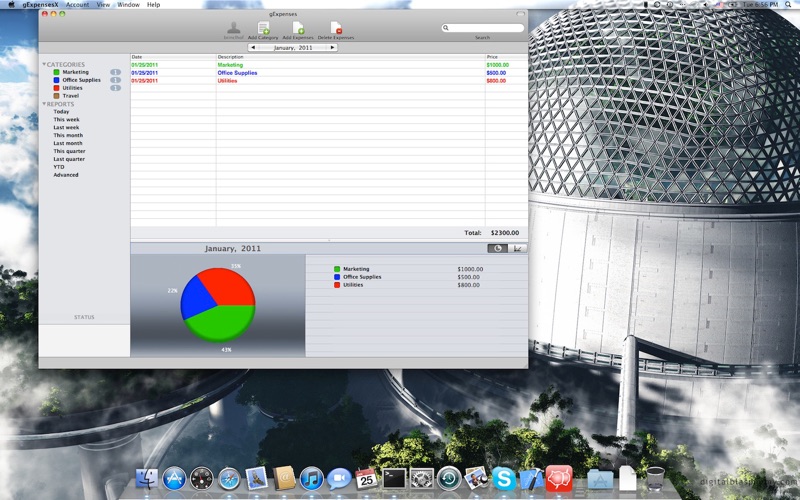Viewport: 800px width, 500px height.
Task: Open the App Store dock icon
Action: [x=174, y=479]
